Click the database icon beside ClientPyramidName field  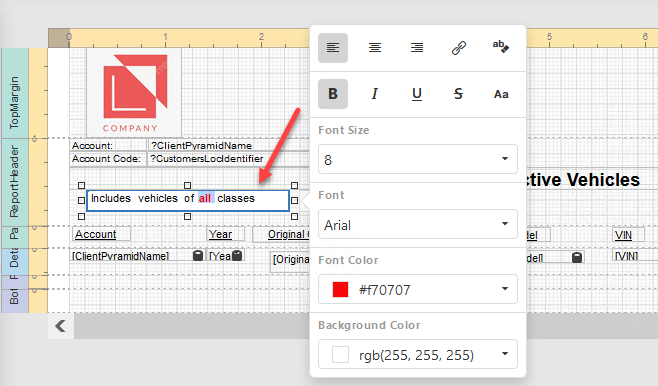click(x=198, y=256)
